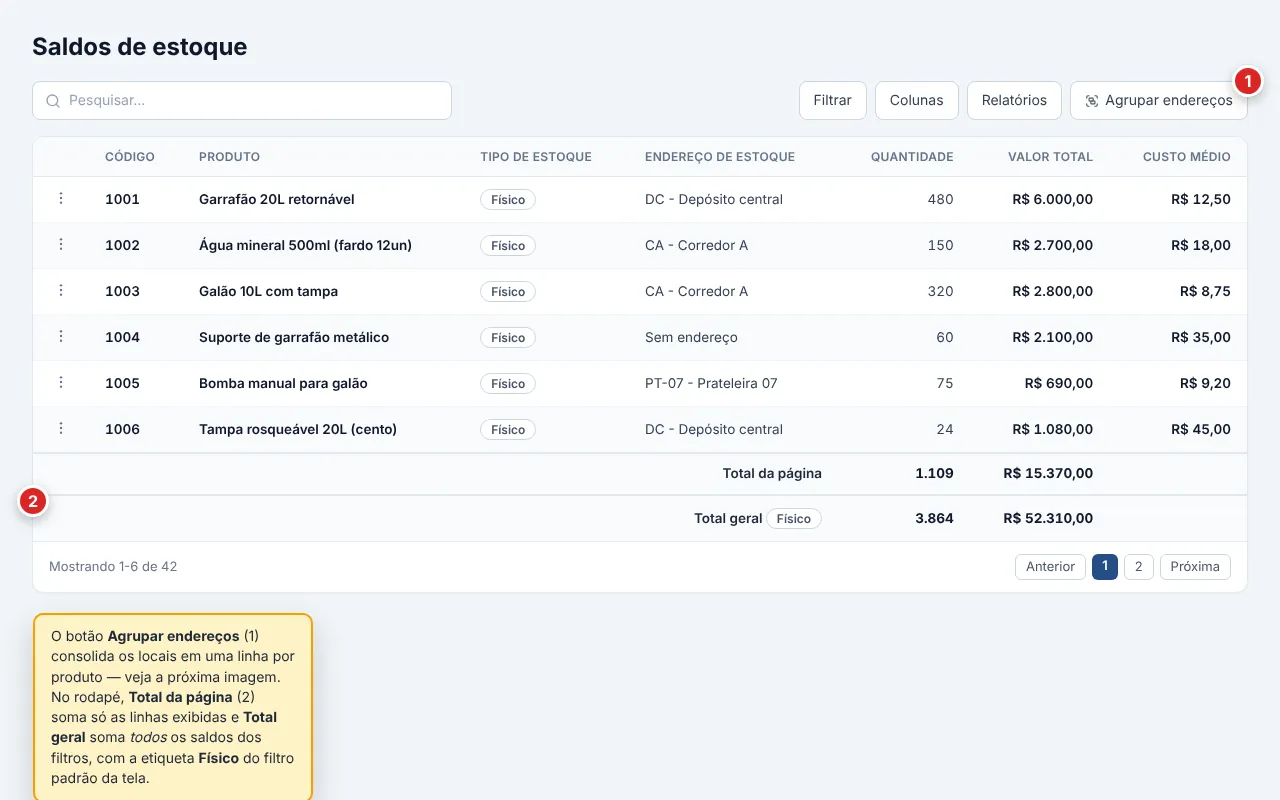Click code 1001
This screenshot has height=800, width=1280.
(x=122, y=199)
